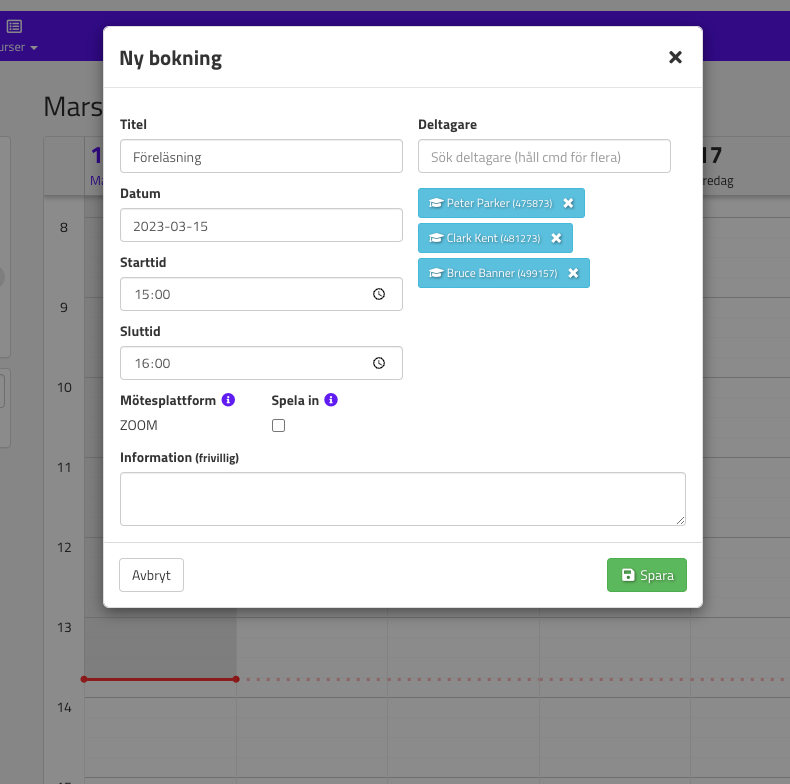The width and height of the screenshot is (790, 784).
Task: Cancel booking with Avbryt button
Action: pyautogui.click(x=151, y=575)
